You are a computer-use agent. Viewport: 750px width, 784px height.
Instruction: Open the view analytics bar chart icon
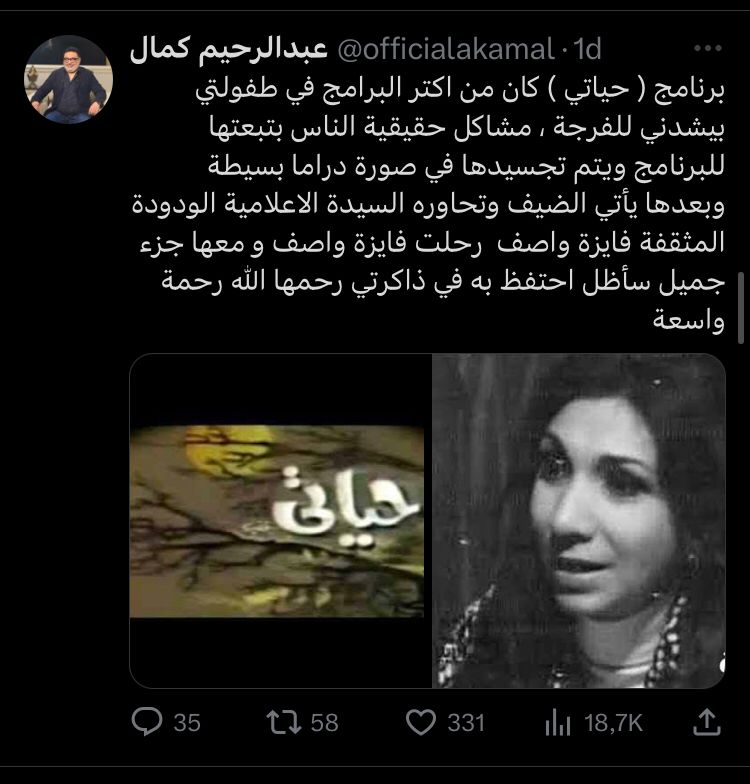[x=558, y=724]
